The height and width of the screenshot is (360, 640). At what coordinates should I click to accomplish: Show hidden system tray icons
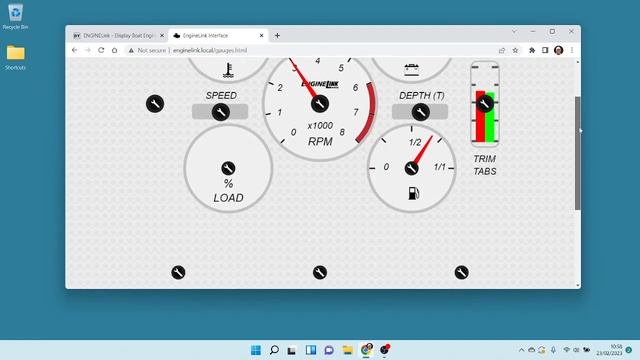521,350
